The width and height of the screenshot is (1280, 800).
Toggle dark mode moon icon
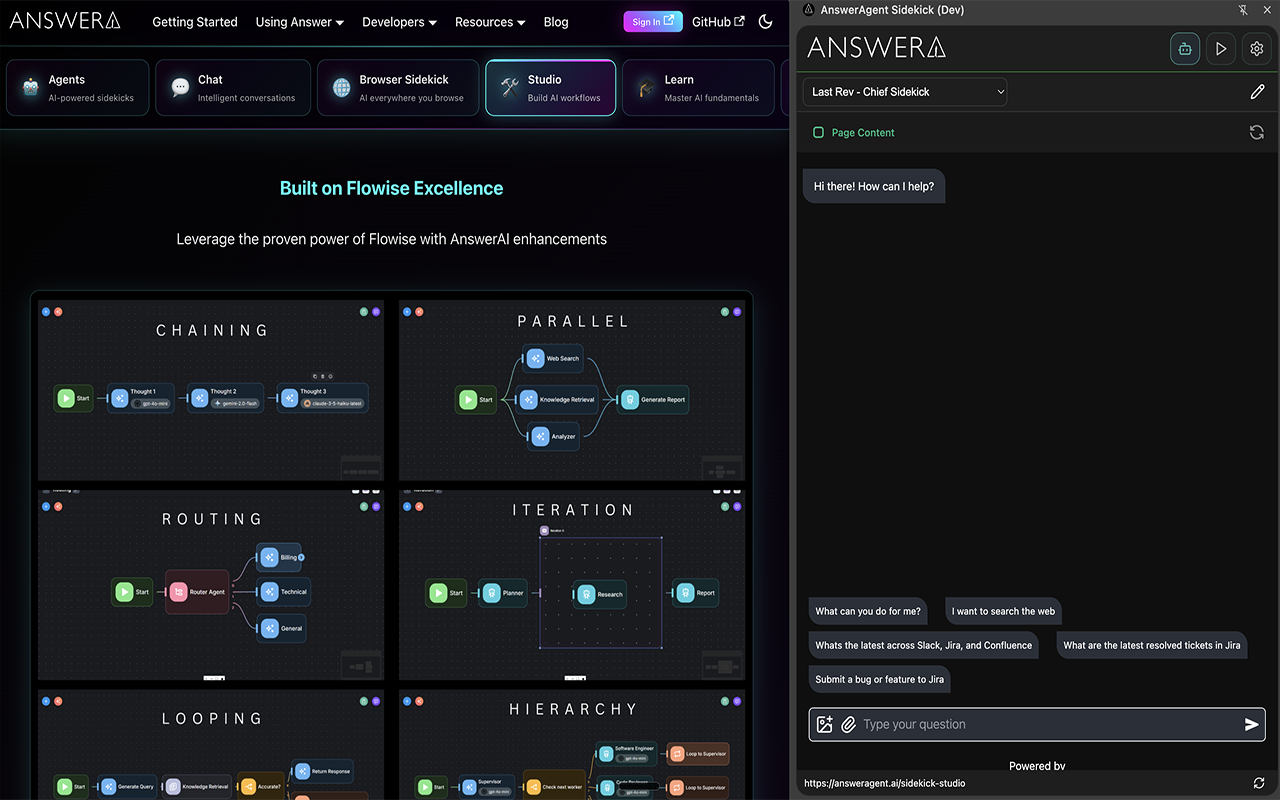click(766, 22)
